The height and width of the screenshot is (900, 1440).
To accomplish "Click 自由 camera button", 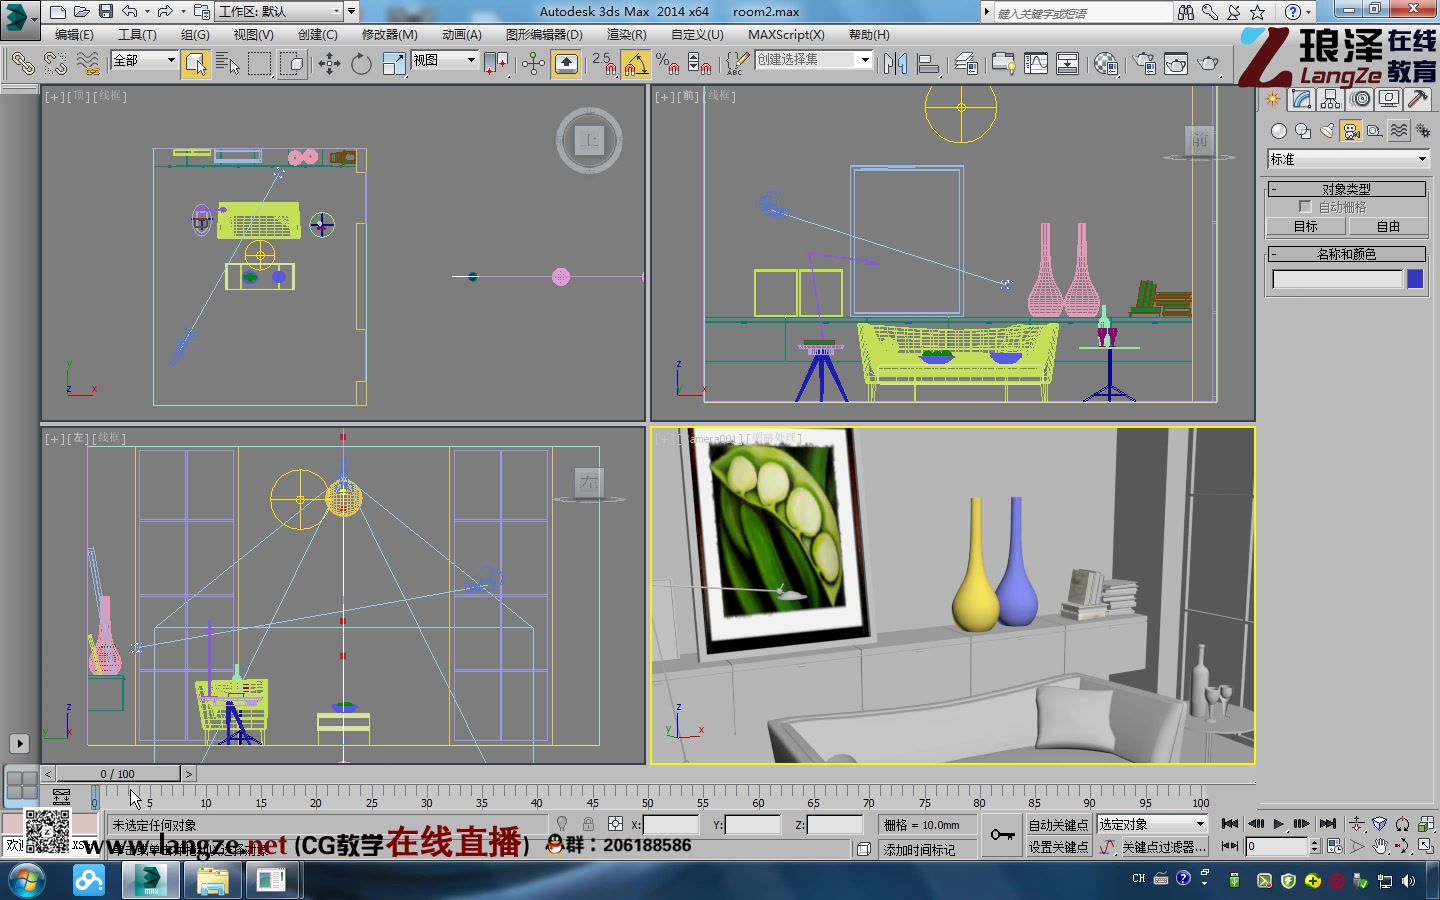I will tap(1388, 227).
